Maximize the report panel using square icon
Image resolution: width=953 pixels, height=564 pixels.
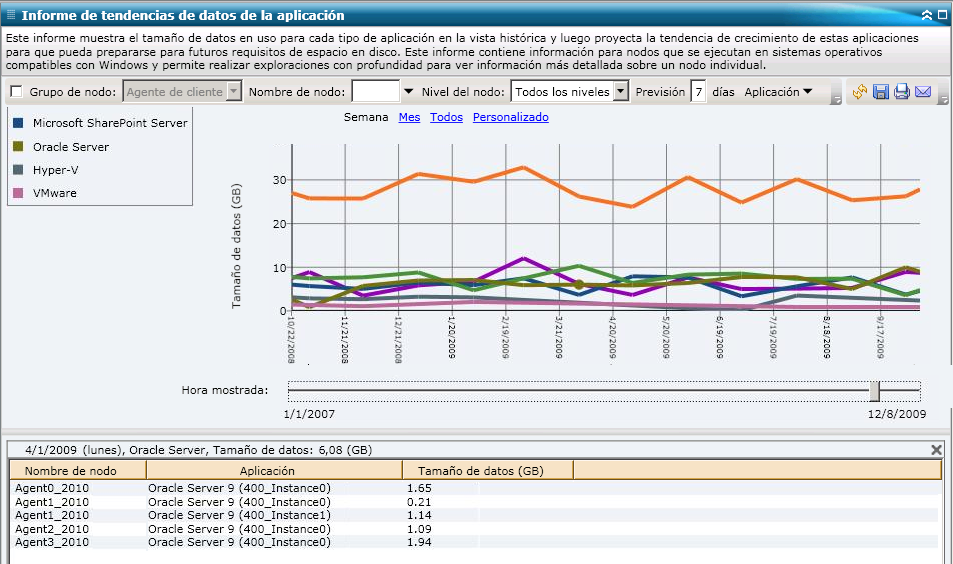942,15
